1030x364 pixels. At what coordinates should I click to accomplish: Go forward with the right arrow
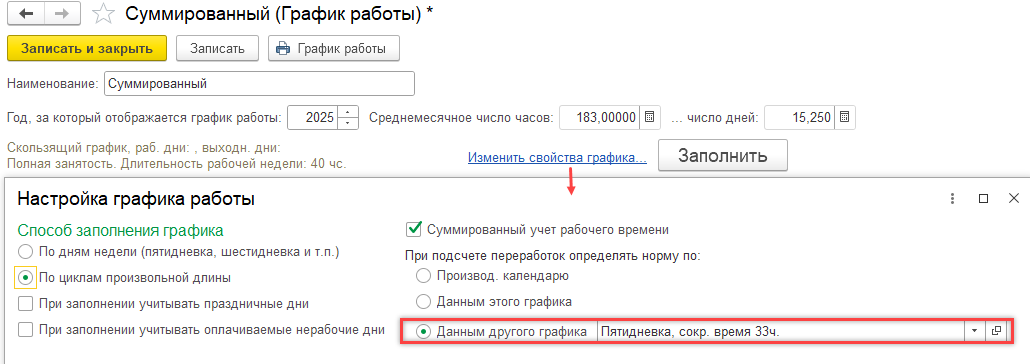[x=62, y=13]
